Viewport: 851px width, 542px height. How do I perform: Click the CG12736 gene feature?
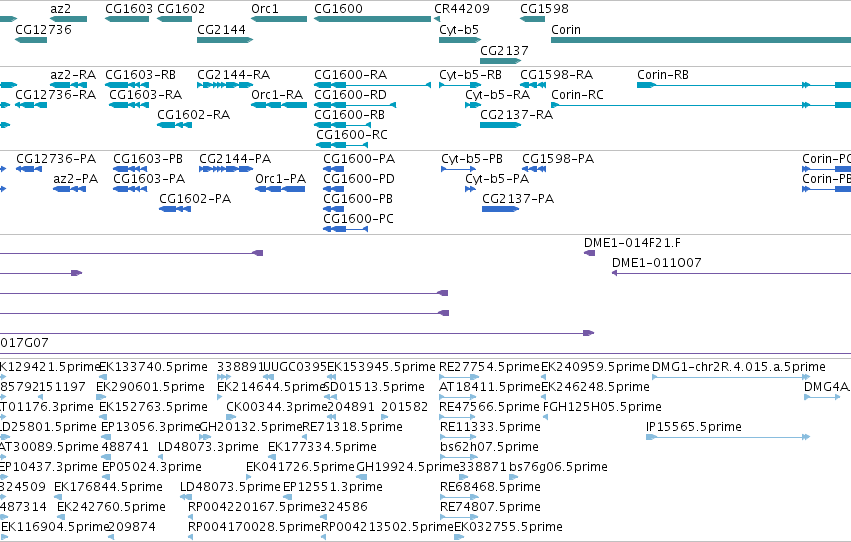click(x=31, y=40)
